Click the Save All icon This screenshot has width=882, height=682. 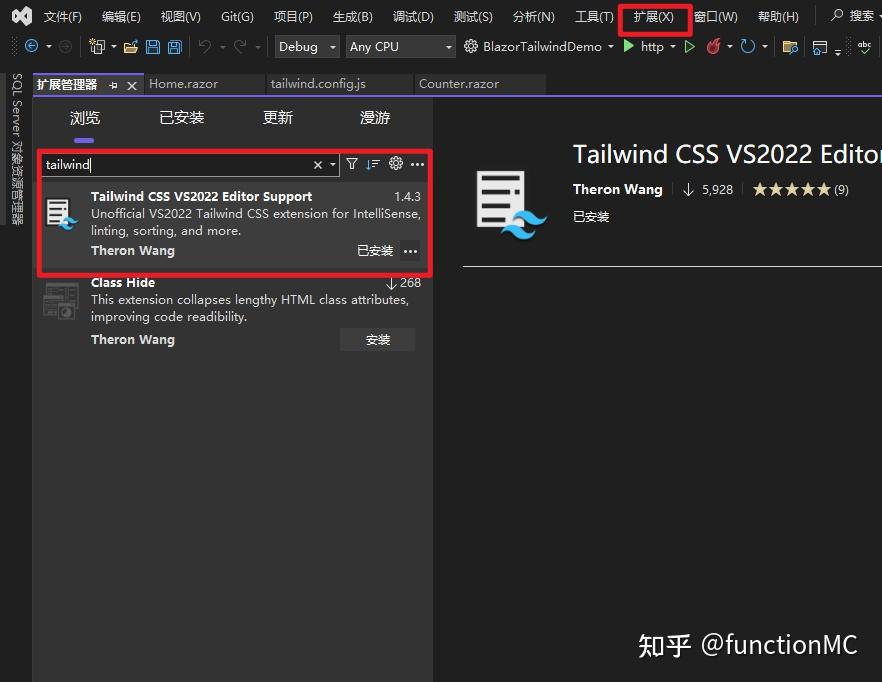click(x=173, y=46)
